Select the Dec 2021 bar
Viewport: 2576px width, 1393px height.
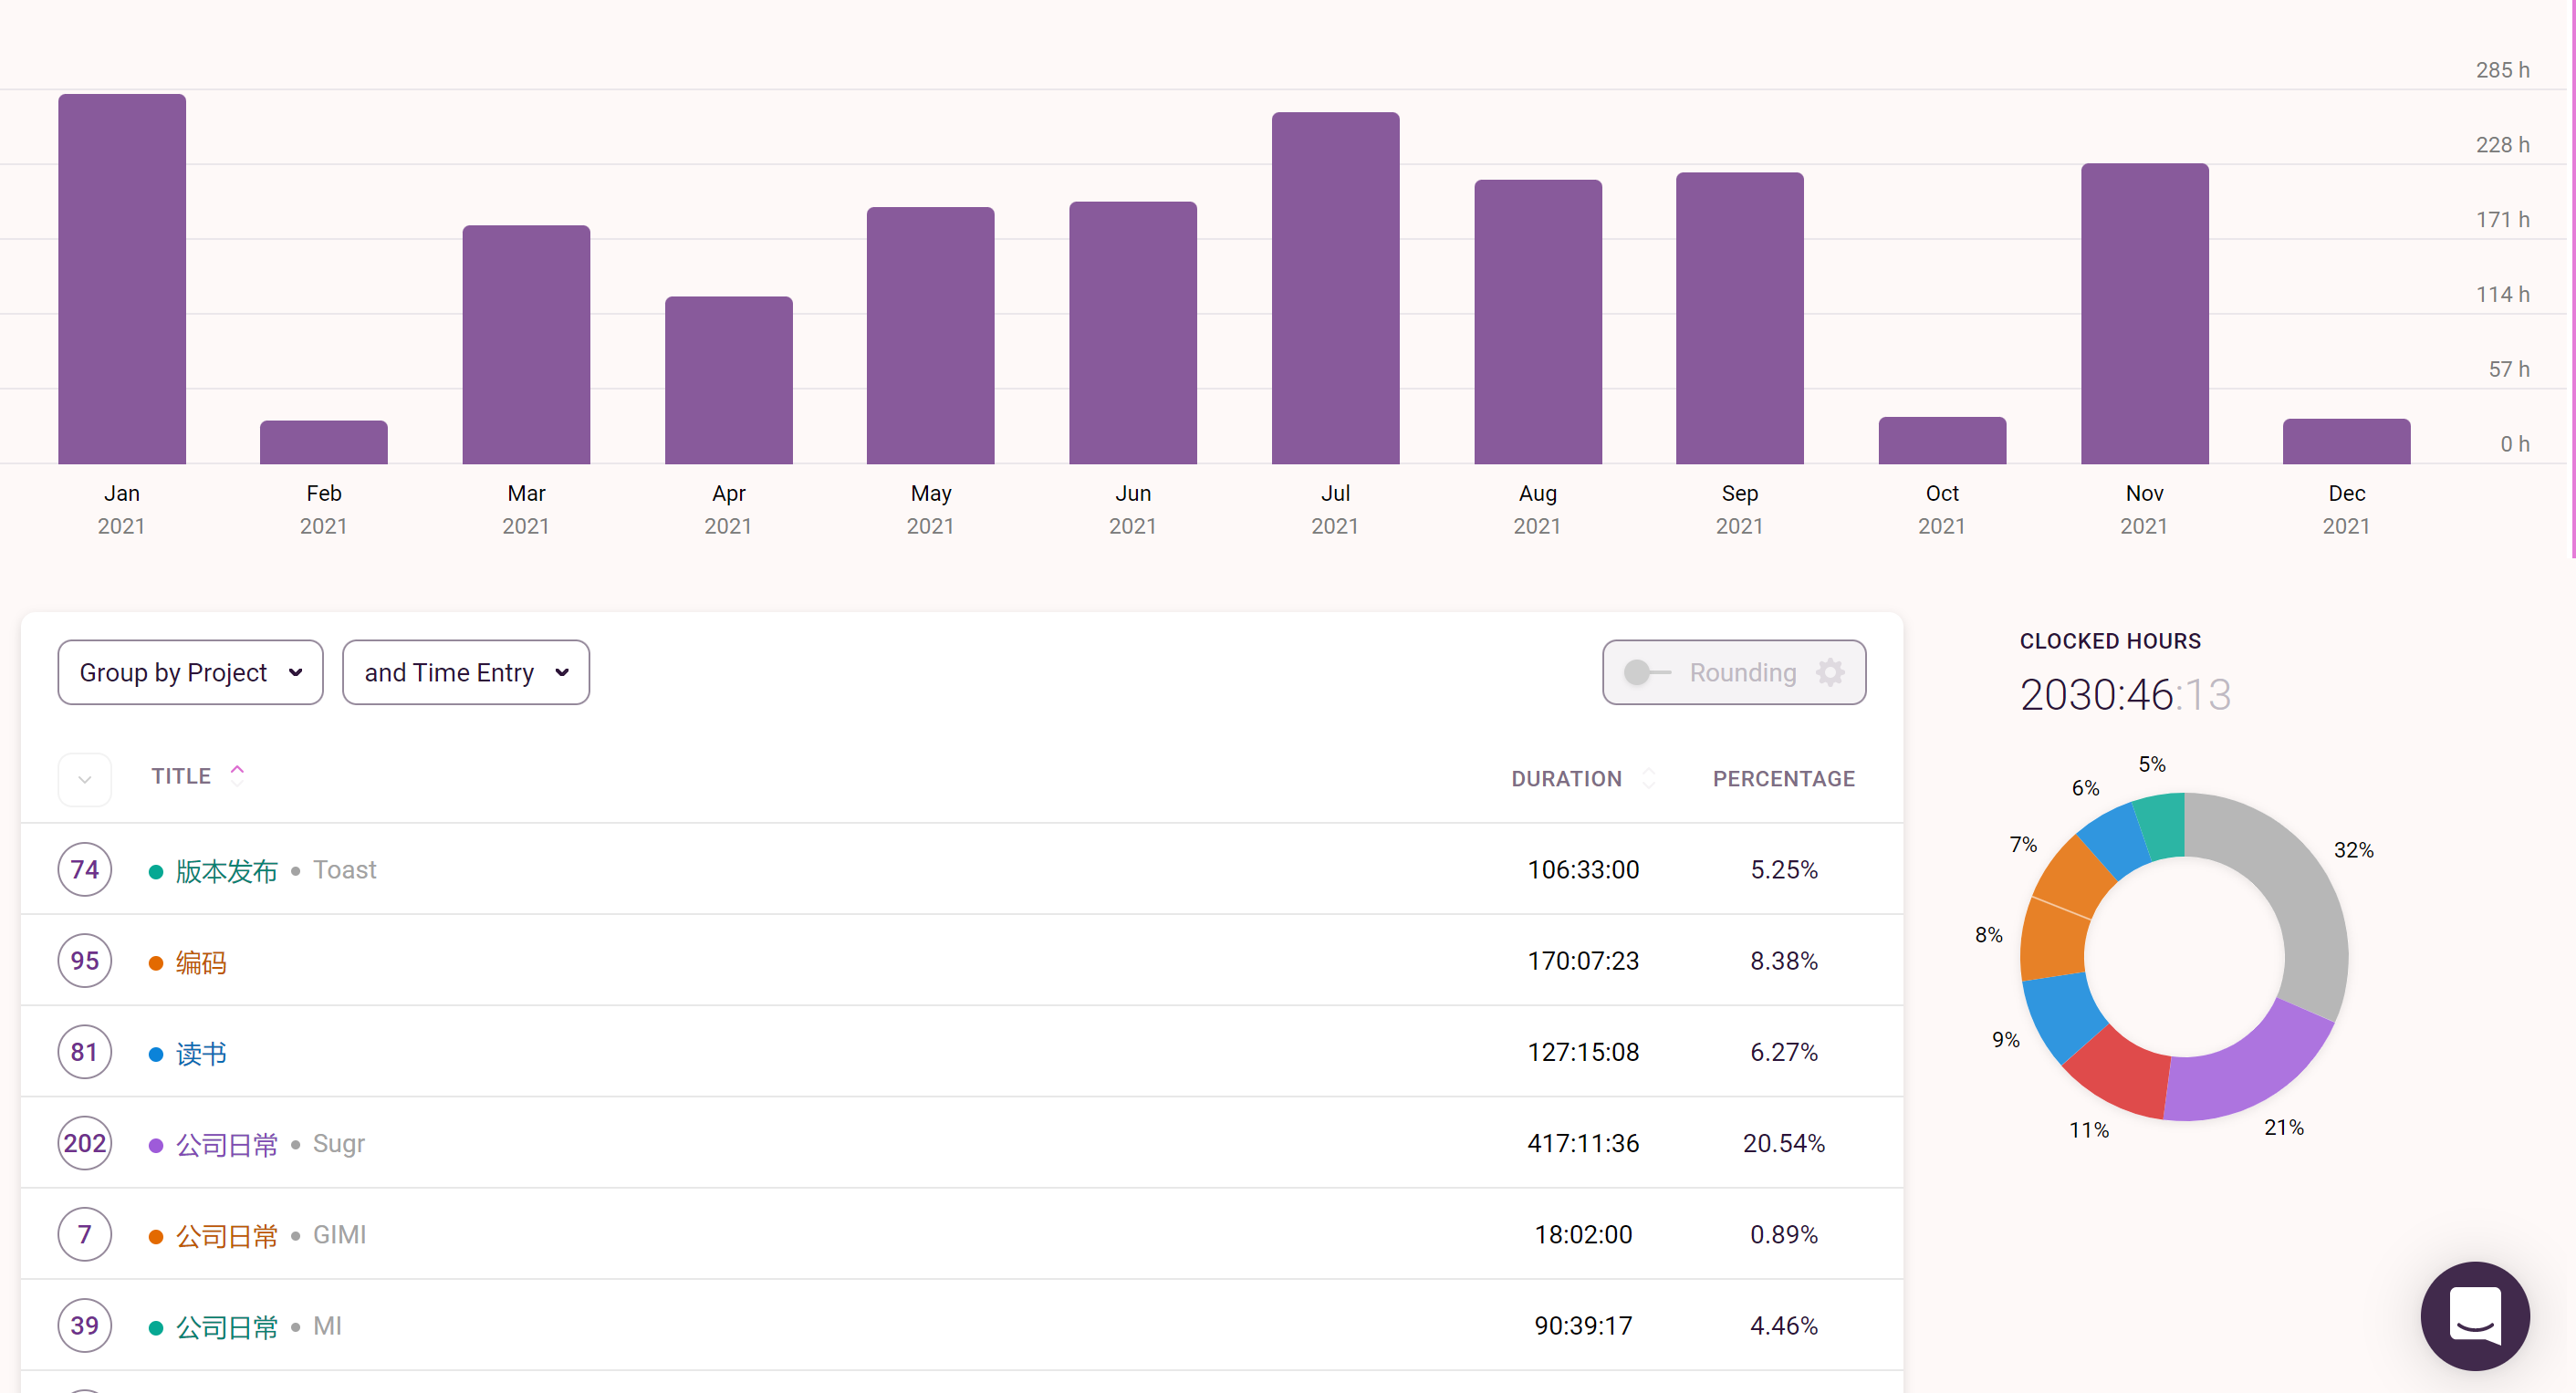(x=2347, y=441)
